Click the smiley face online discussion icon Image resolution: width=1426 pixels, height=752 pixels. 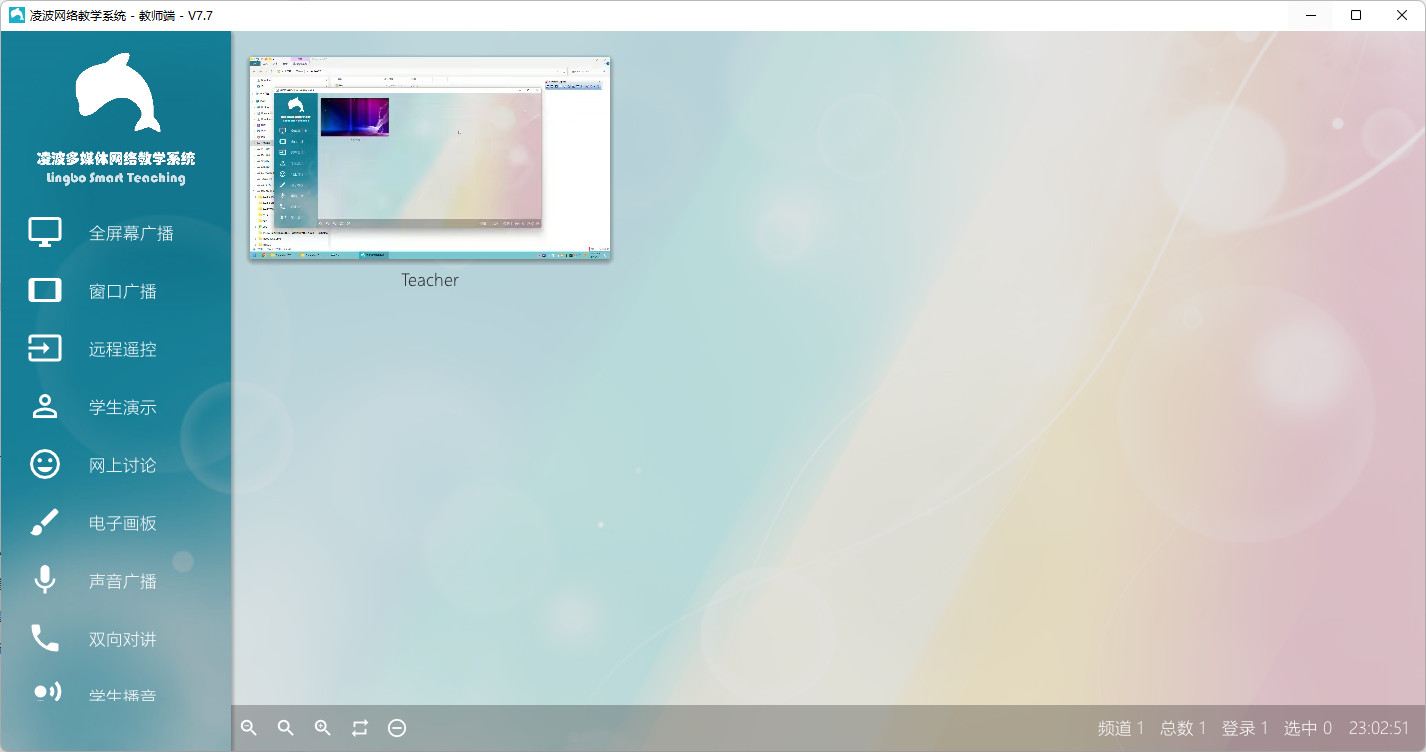pos(45,465)
